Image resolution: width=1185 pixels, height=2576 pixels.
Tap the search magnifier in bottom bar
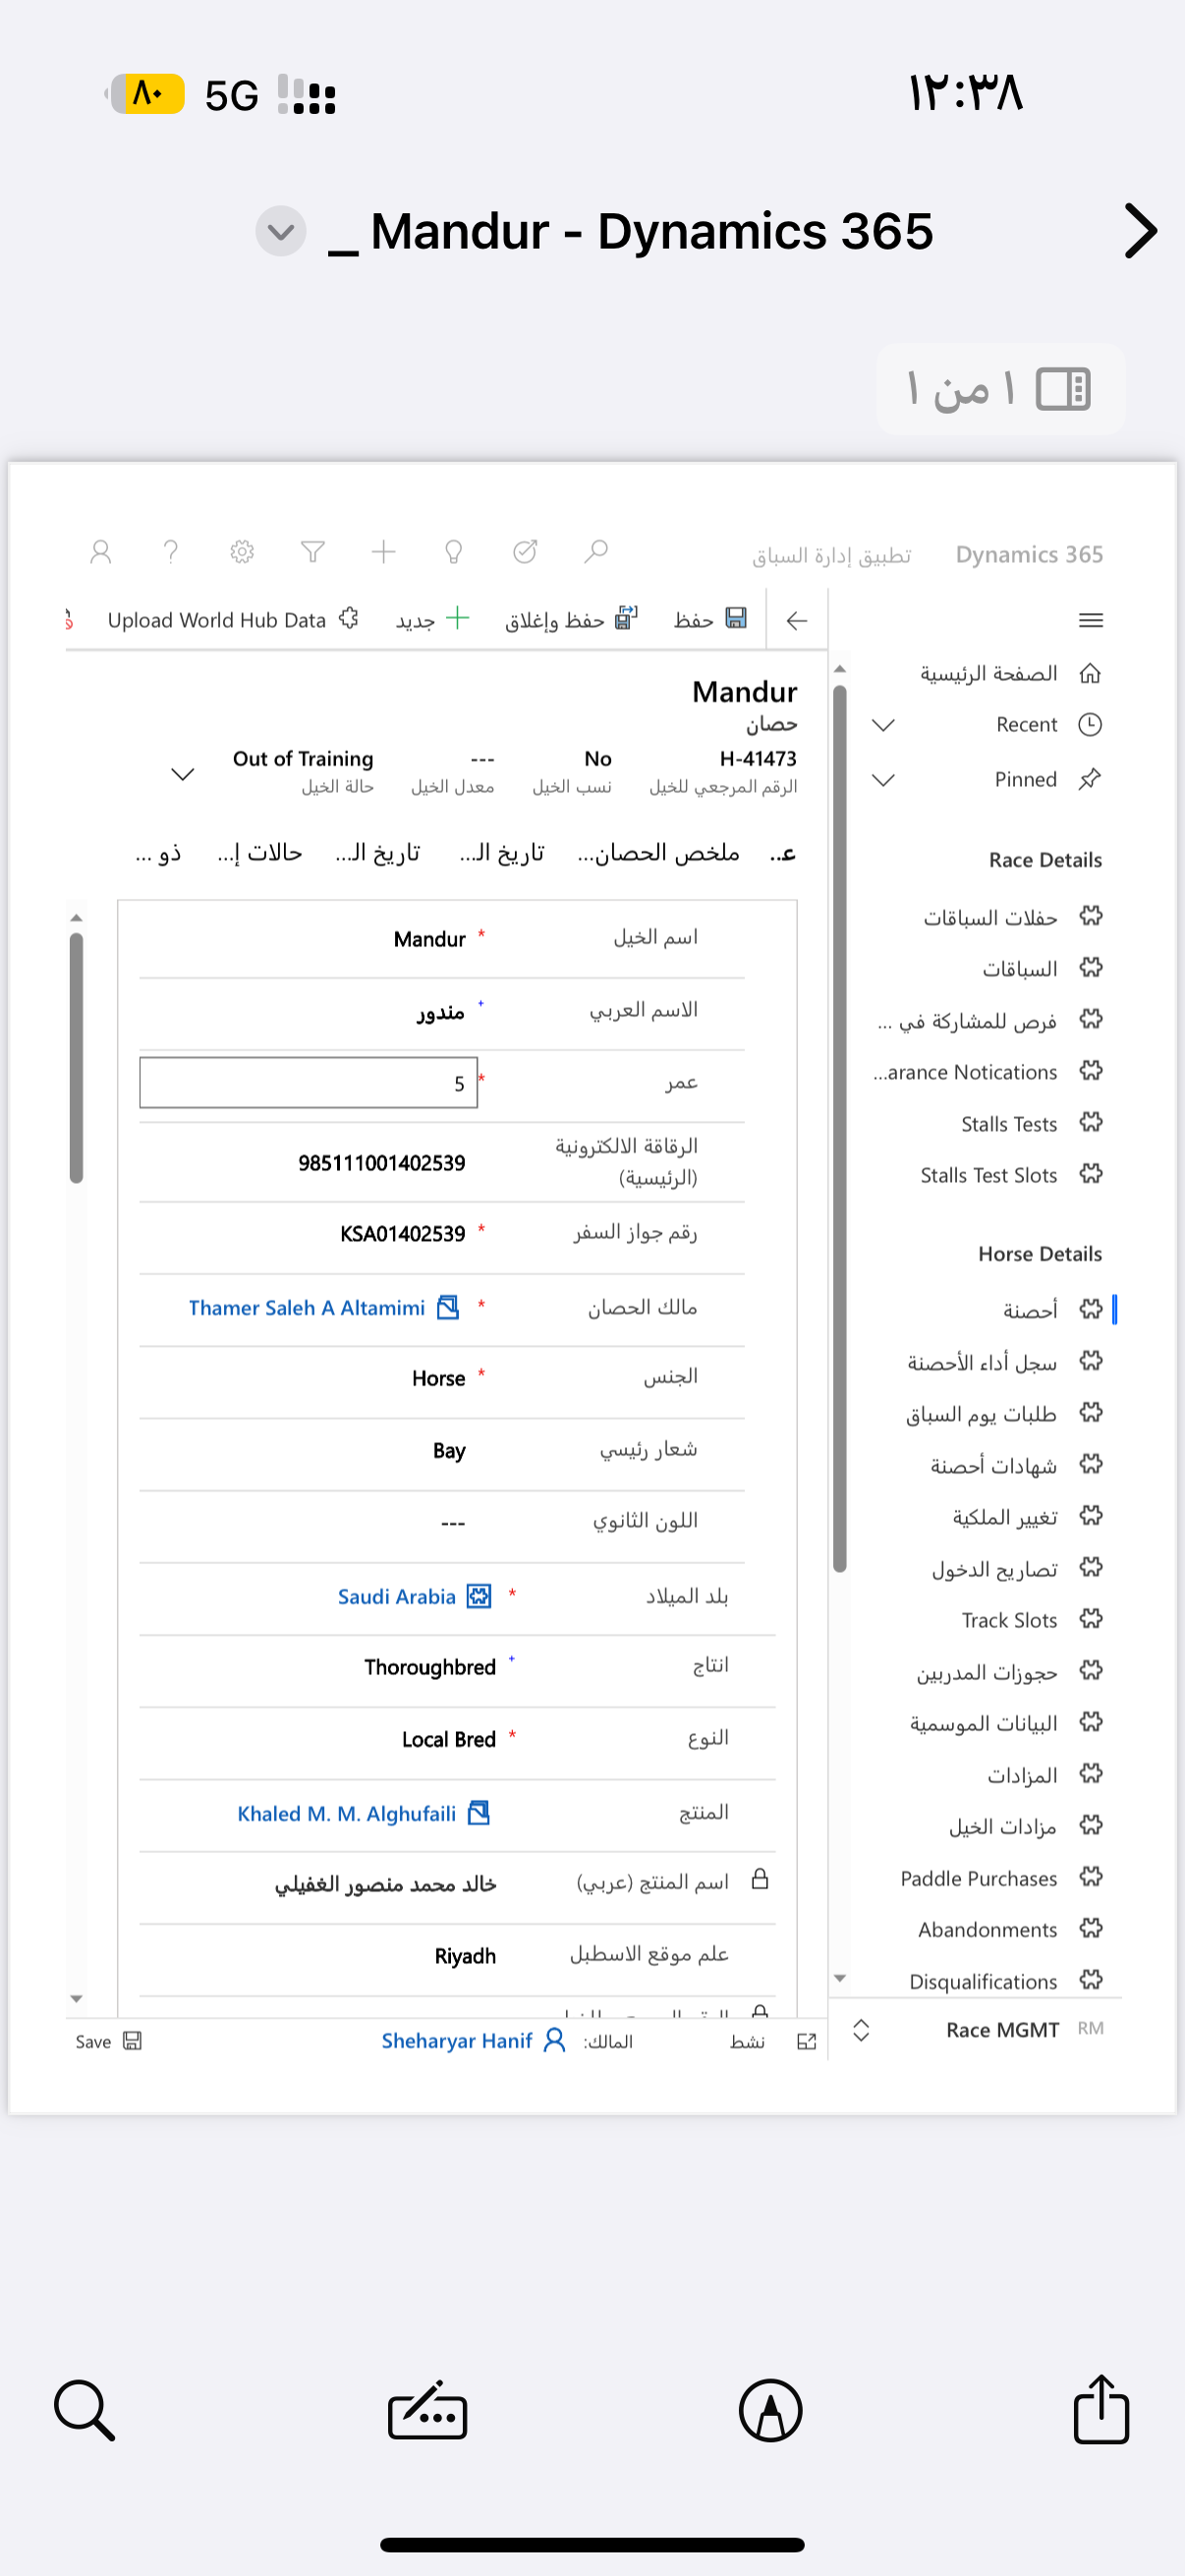coord(84,2410)
